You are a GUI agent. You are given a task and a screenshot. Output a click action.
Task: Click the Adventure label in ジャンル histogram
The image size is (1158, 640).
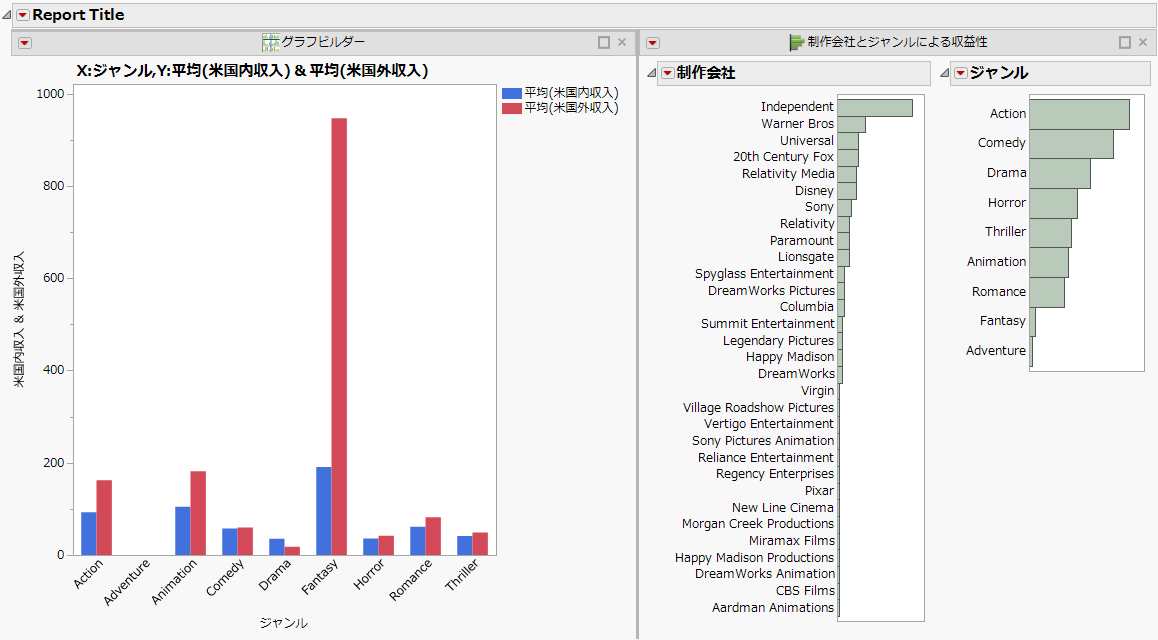[996, 351]
